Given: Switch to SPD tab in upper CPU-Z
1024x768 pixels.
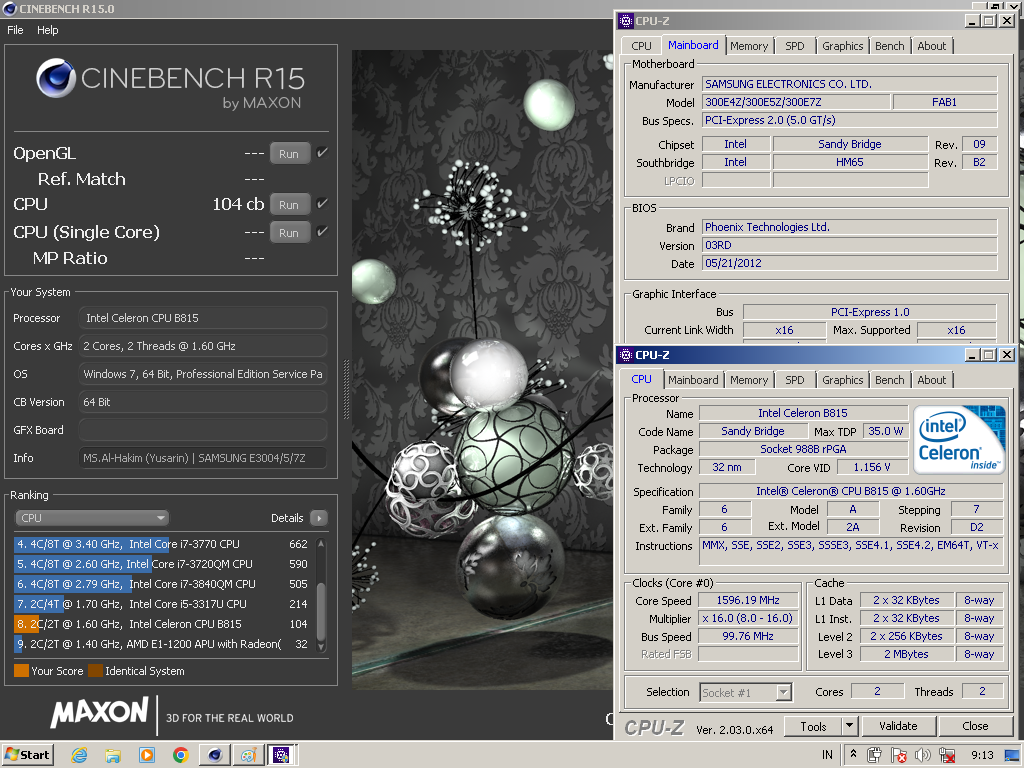Looking at the screenshot, I should [x=795, y=46].
